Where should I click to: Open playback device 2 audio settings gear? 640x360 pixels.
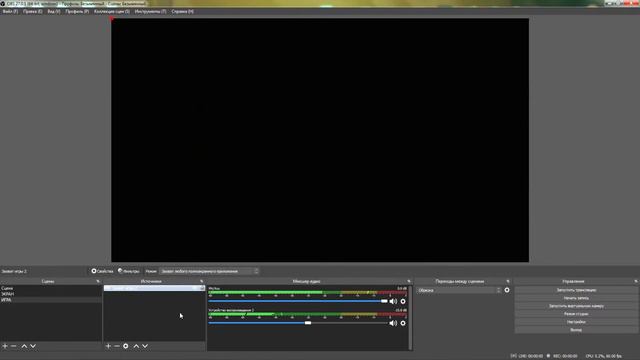tap(403, 323)
